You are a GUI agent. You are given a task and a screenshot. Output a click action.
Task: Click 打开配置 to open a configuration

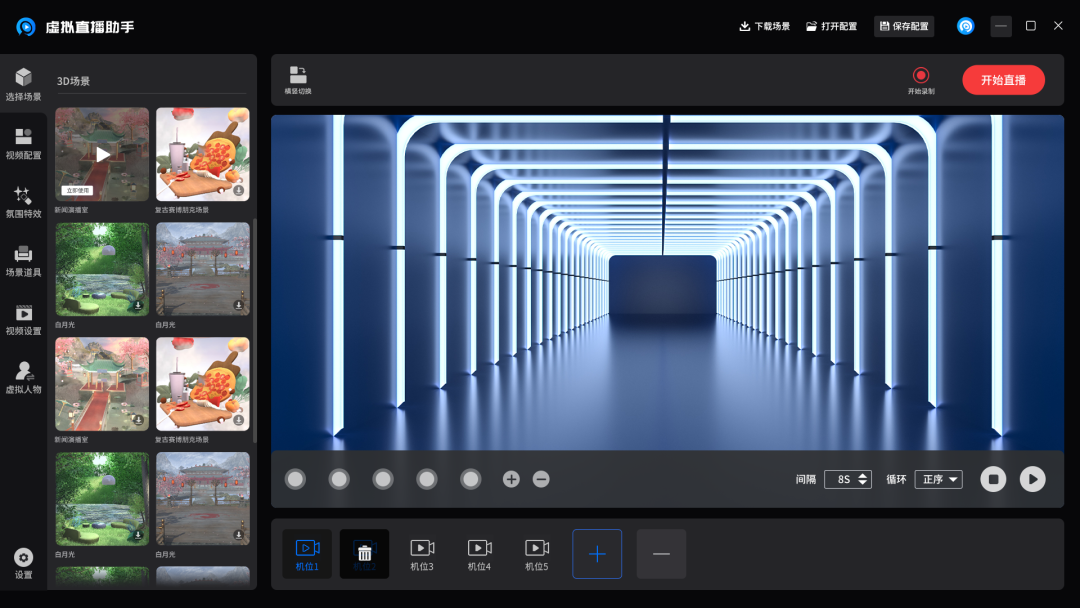pyautogui.click(x=831, y=26)
